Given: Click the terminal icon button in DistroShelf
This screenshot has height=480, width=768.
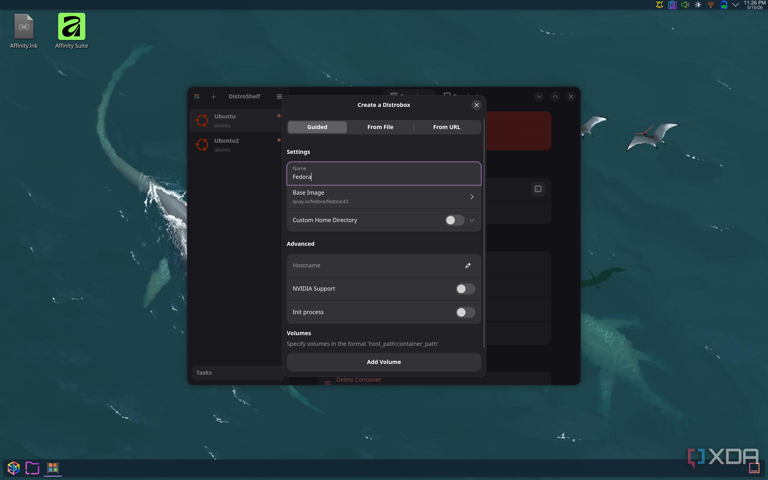Looking at the screenshot, I should [x=538, y=189].
